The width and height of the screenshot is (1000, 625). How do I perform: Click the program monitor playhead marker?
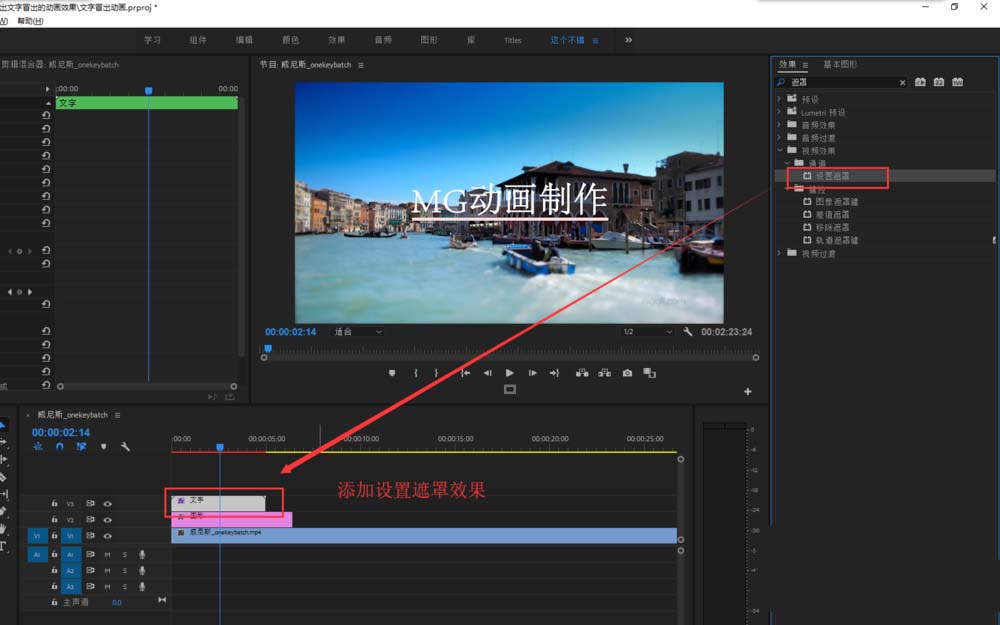(268, 348)
